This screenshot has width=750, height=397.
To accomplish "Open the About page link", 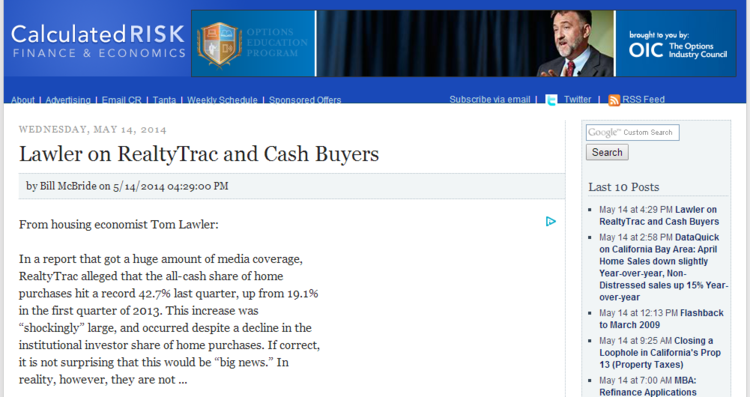I will tap(22, 100).
